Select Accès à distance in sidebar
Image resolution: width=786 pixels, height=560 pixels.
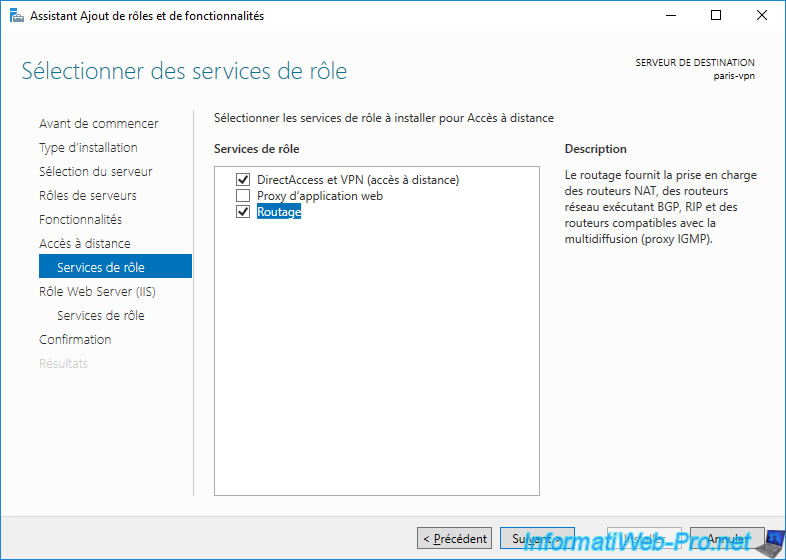tap(84, 244)
